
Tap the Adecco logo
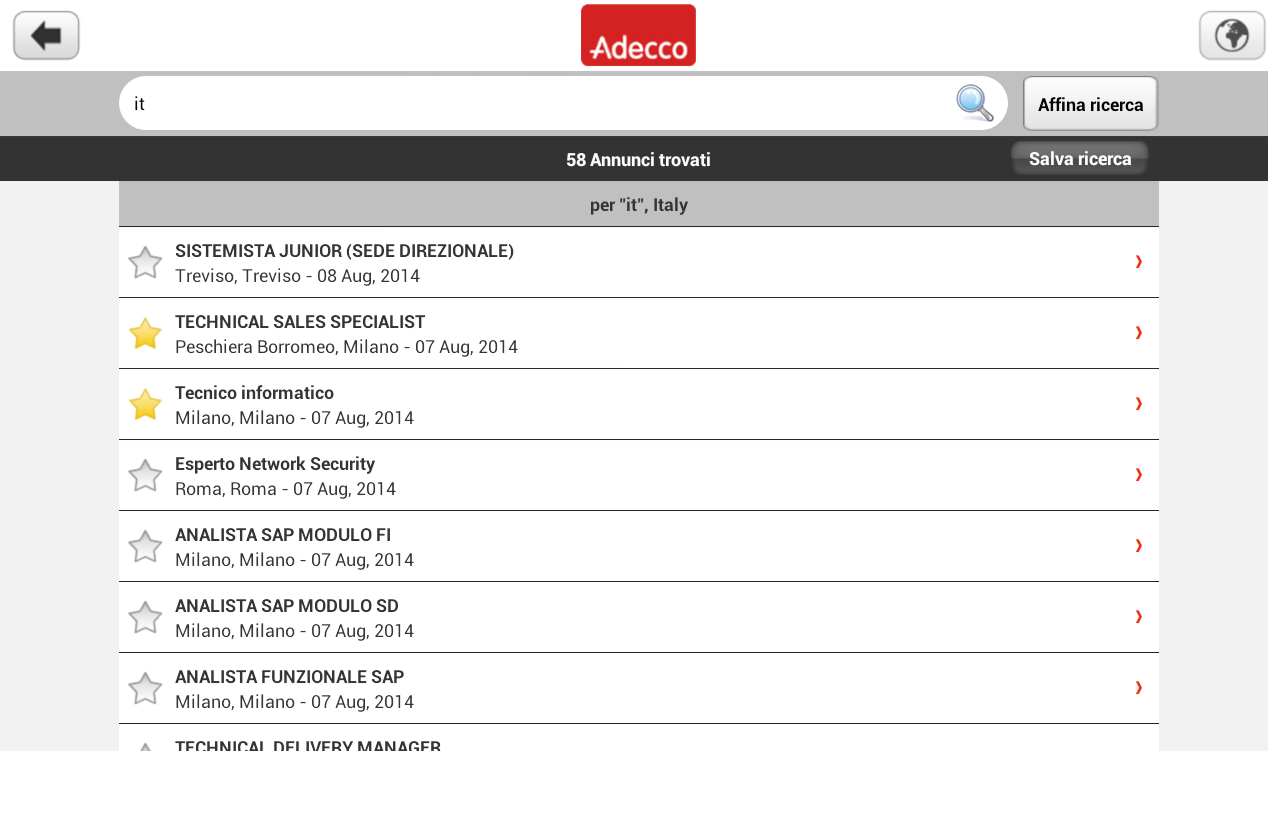point(638,35)
